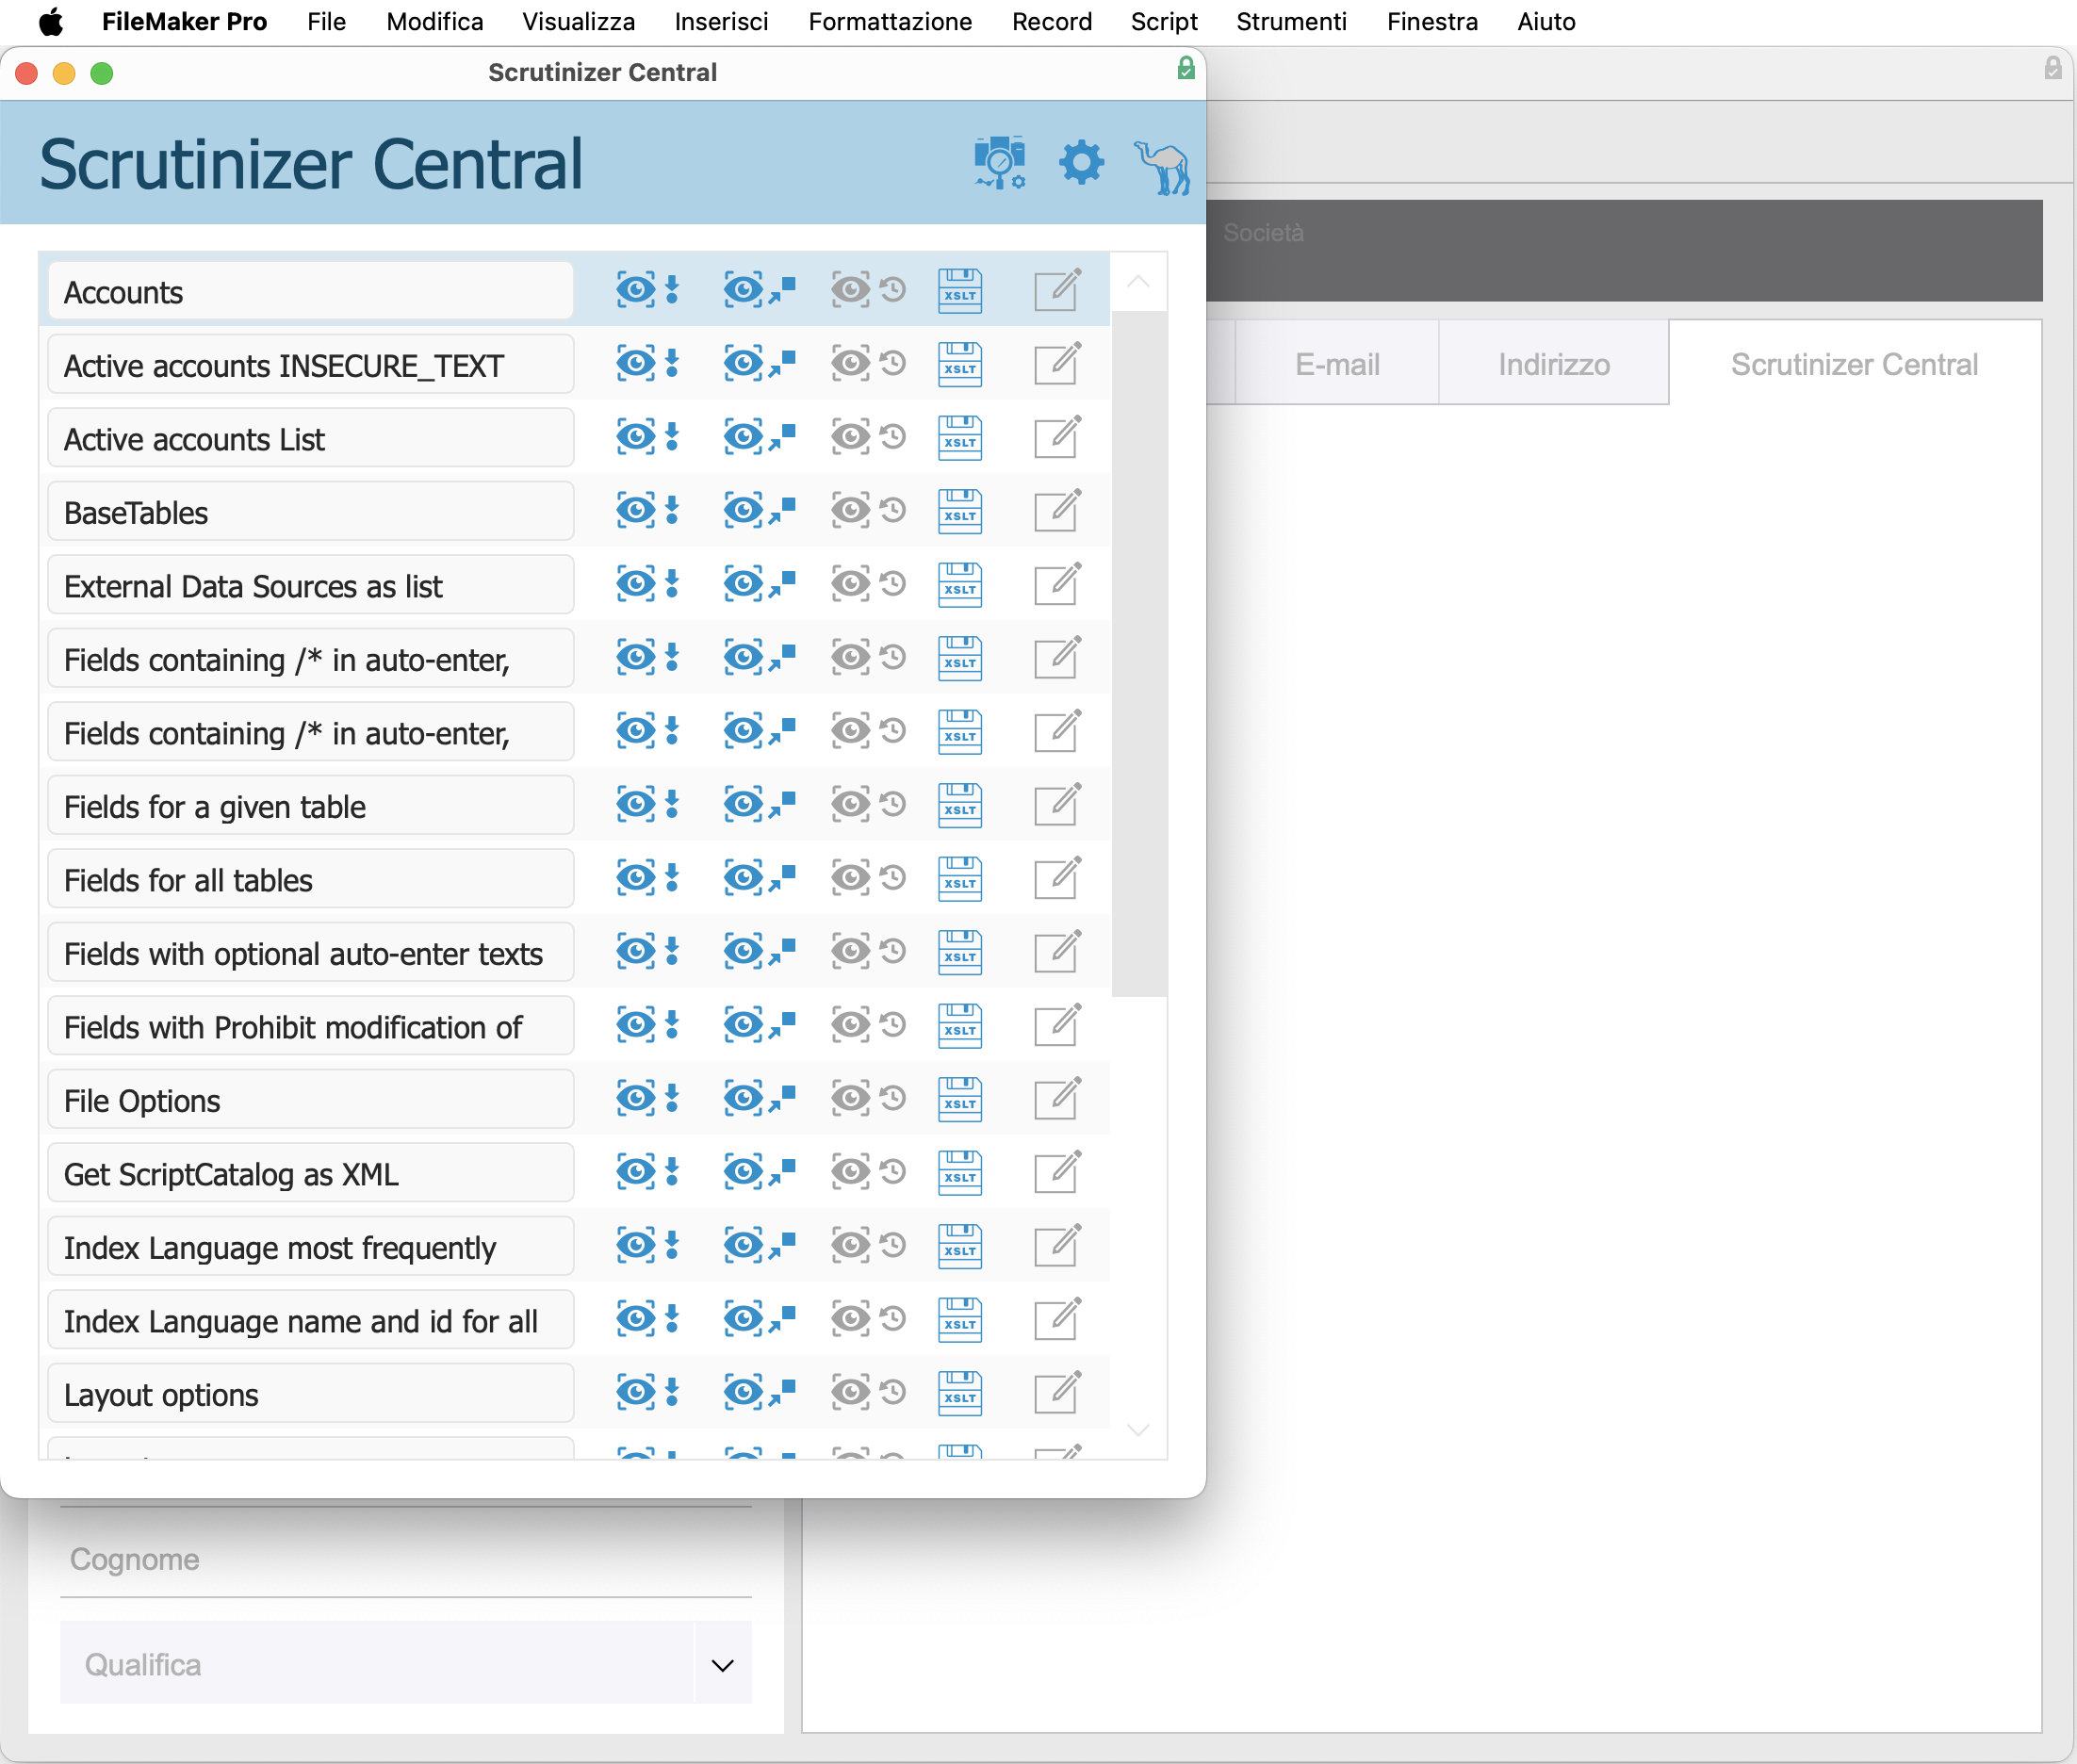Edit Layout options entry pencil icon
2077x1764 pixels.
[x=1057, y=1393]
